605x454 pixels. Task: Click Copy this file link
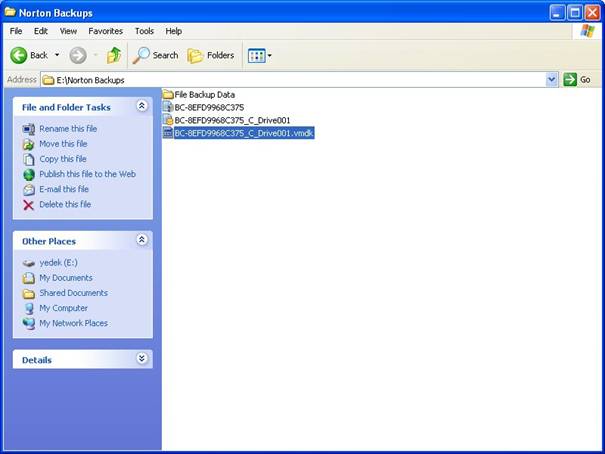click(x=63, y=159)
